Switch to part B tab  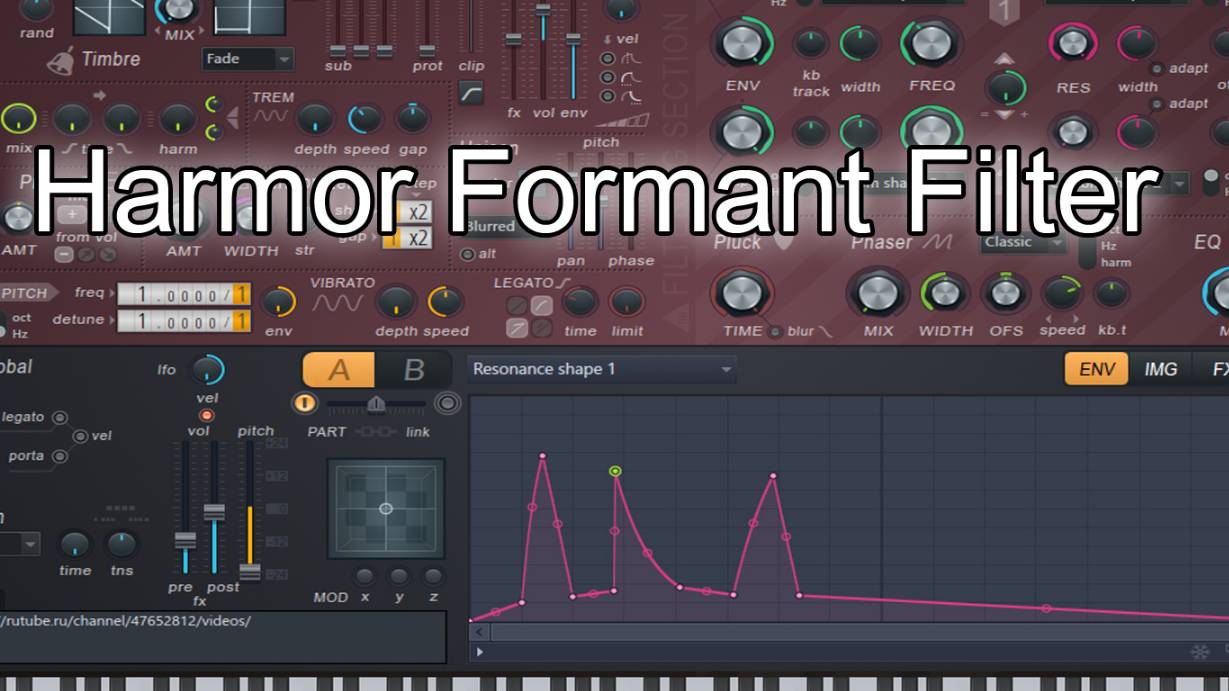[413, 370]
